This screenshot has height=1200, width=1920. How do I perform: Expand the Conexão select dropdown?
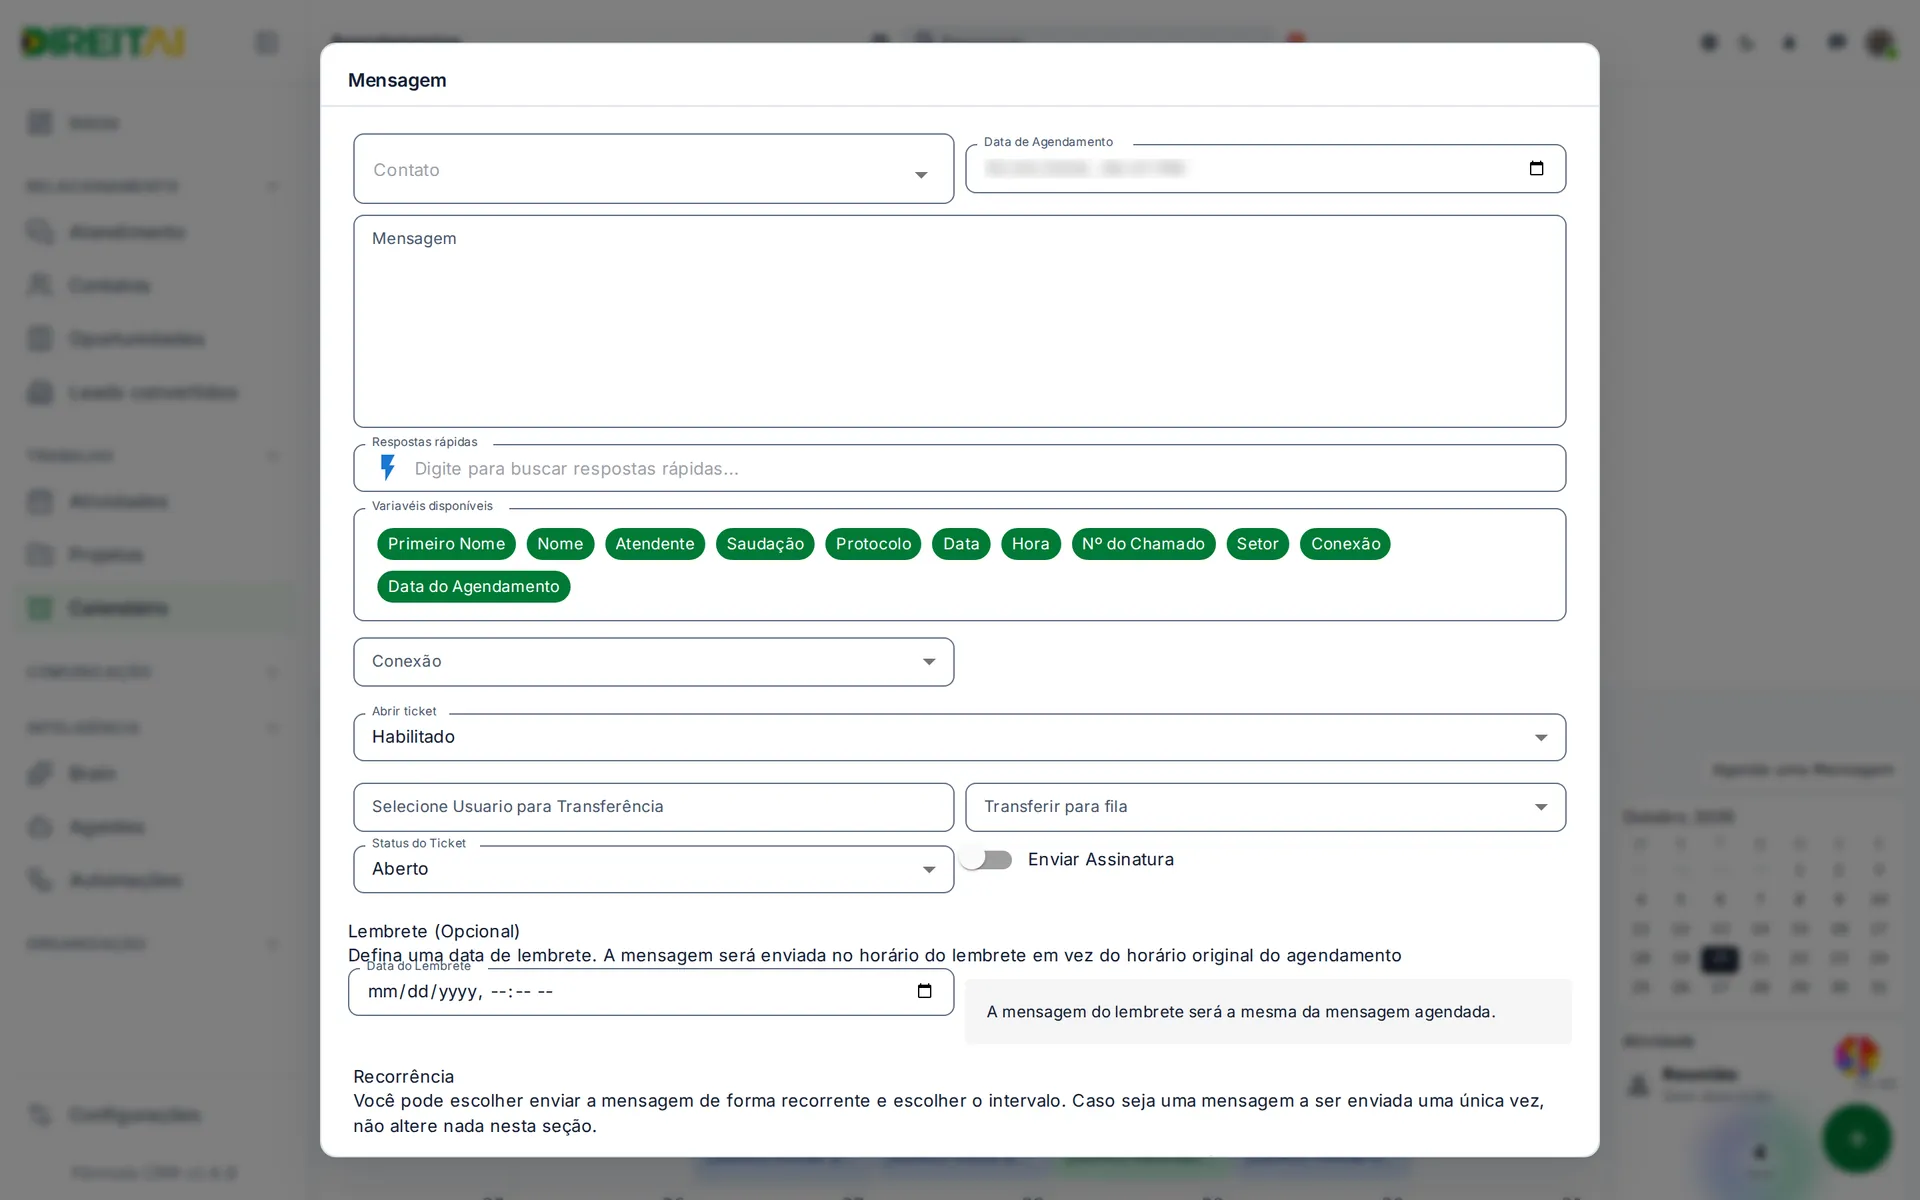click(653, 662)
